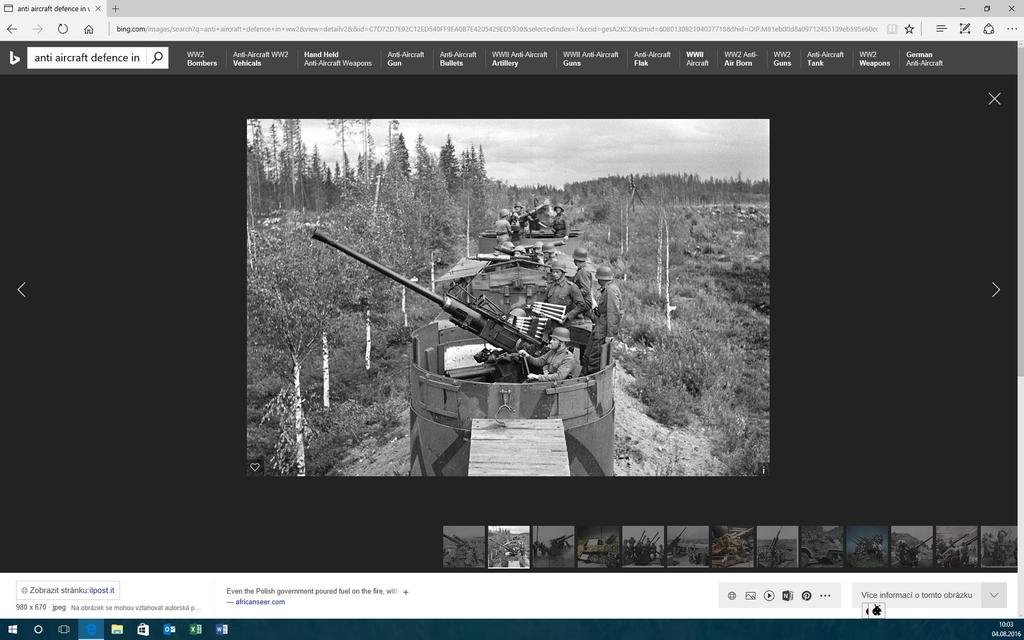Image resolution: width=1024 pixels, height=640 pixels.
Task: Open File Explorer from taskbar
Action: [117, 630]
